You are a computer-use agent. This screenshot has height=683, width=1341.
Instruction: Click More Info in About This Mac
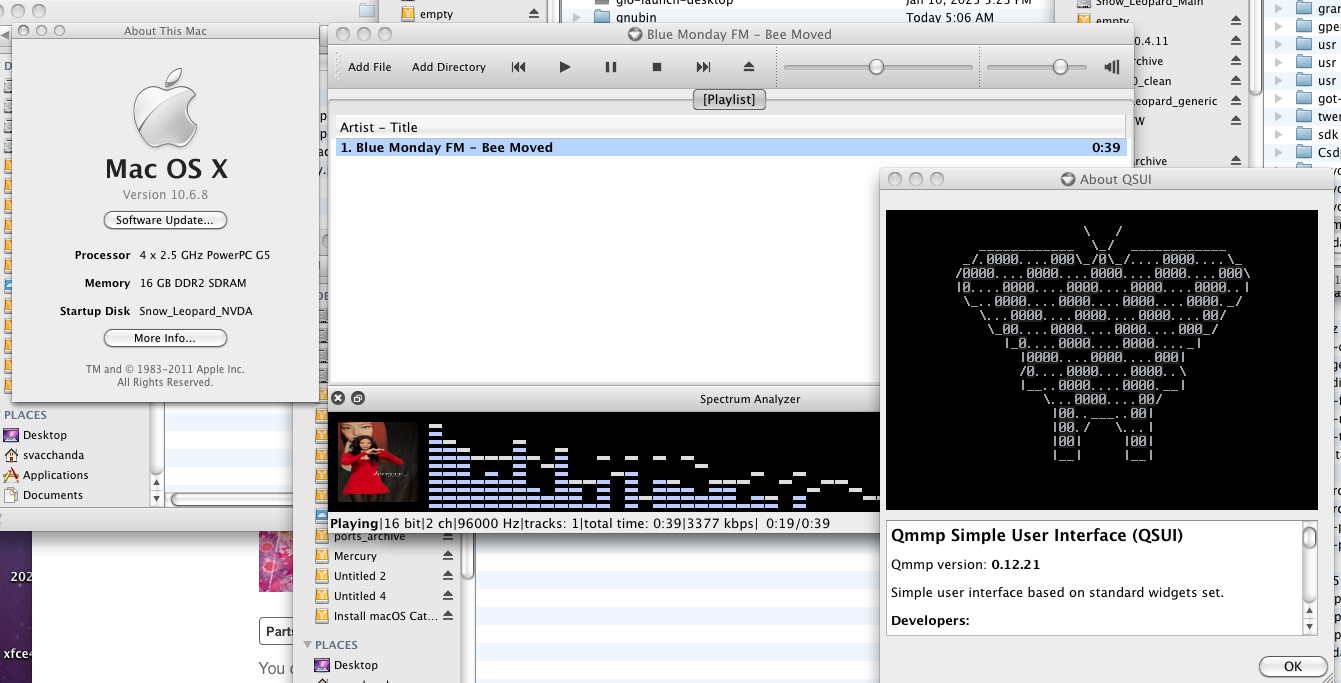coord(165,338)
